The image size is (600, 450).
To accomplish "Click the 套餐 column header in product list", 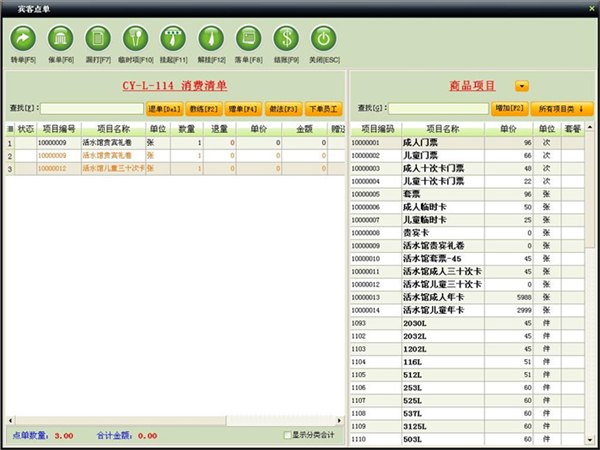I will click(573, 129).
